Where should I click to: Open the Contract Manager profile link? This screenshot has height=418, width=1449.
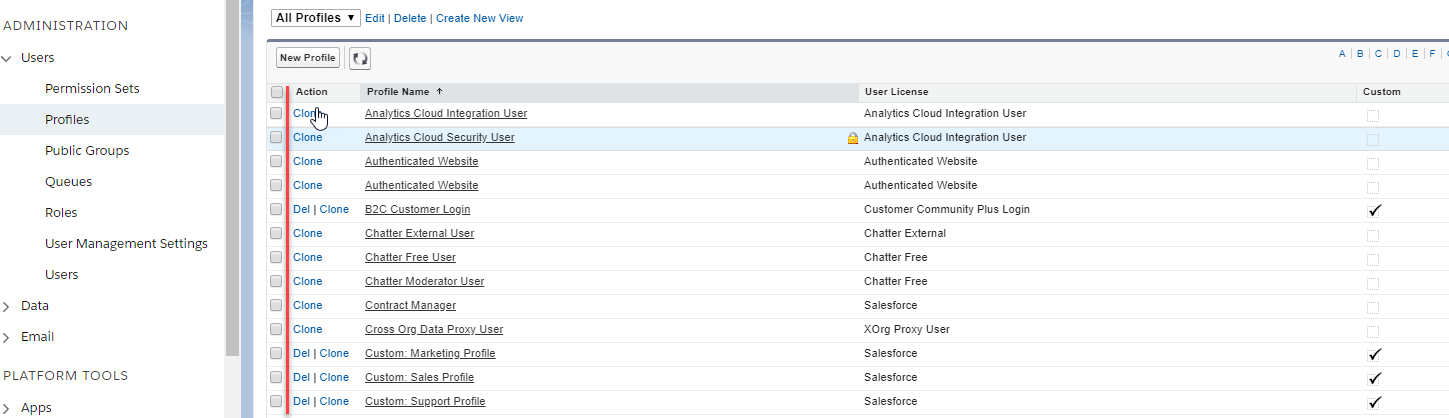point(410,306)
